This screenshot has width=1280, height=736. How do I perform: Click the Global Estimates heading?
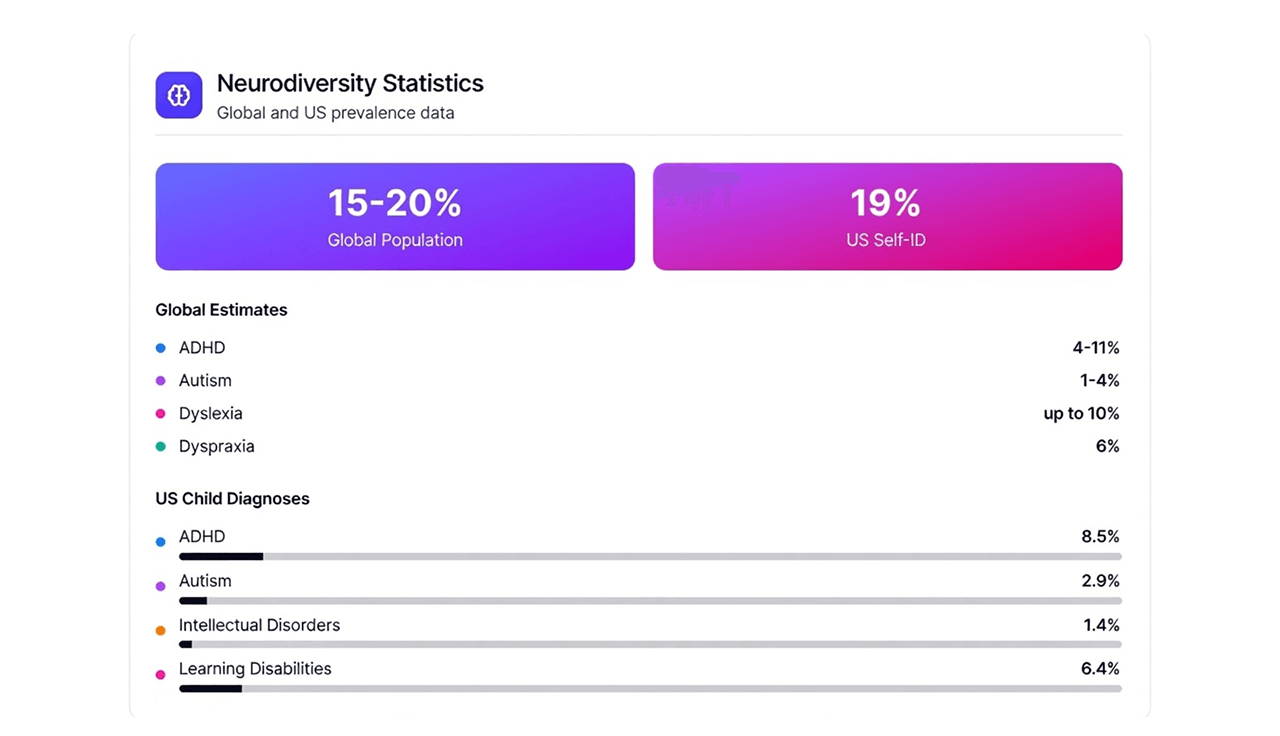221,310
